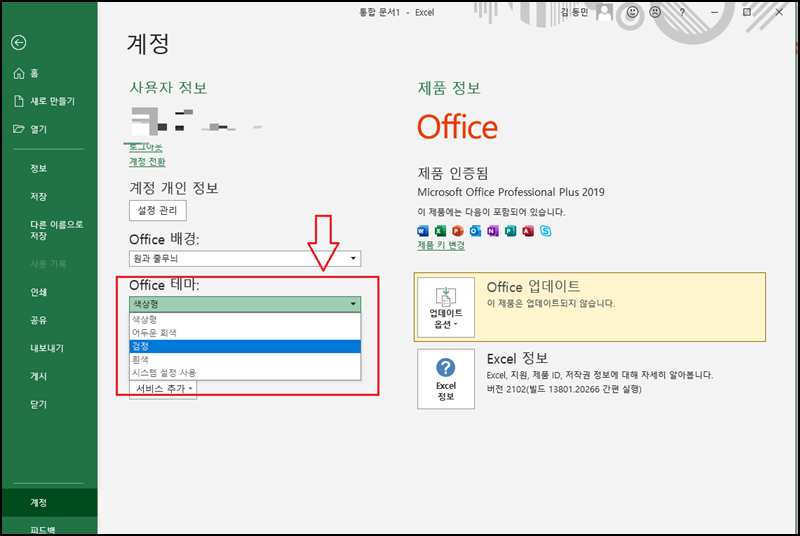
Task: Click the Skype product icon
Action: click(x=545, y=231)
